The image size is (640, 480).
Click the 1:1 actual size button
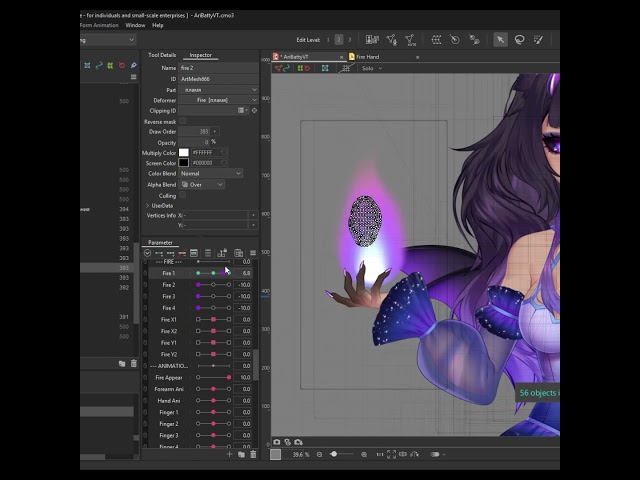pyautogui.click(x=379, y=454)
